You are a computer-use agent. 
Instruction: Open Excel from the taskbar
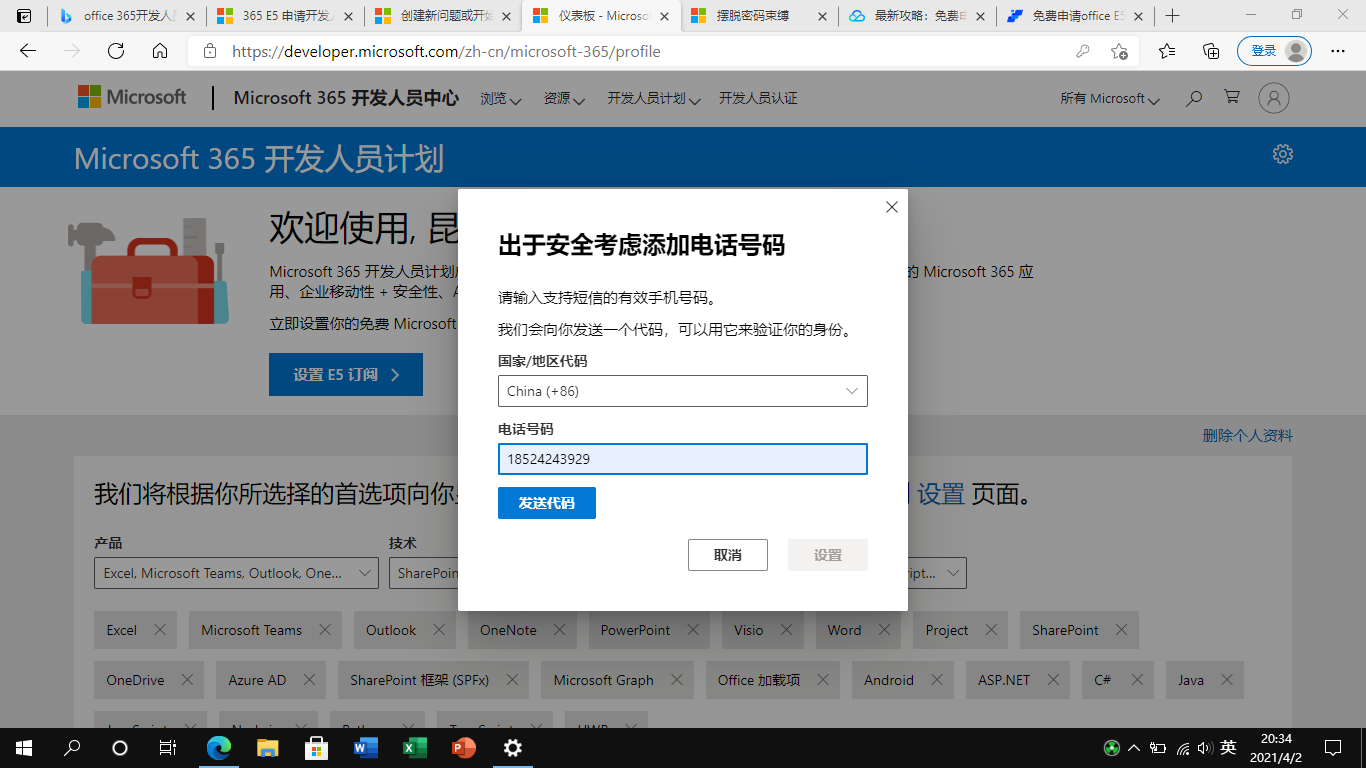pyautogui.click(x=415, y=747)
